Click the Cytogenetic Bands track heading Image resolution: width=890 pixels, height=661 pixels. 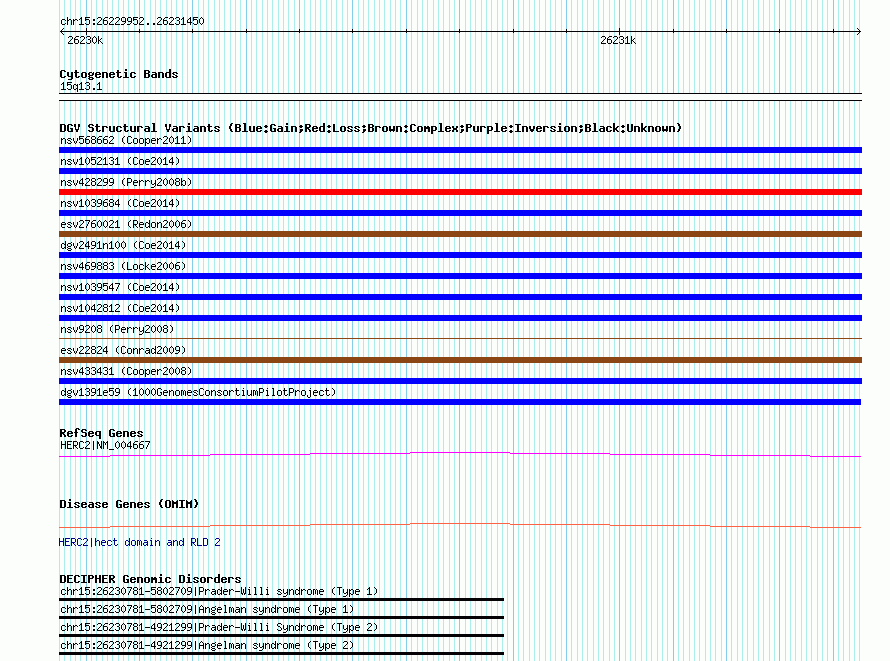pyautogui.click(x=119, y=74)
